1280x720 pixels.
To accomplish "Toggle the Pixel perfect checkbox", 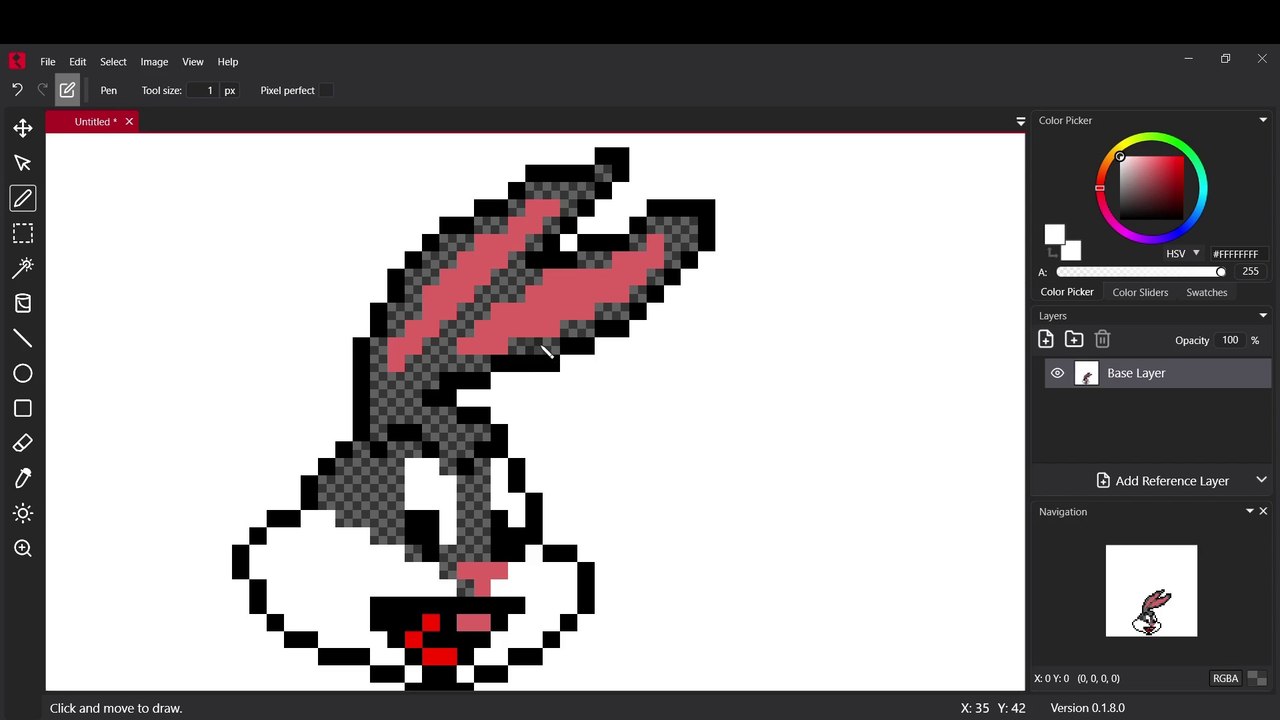I will 326,90.
